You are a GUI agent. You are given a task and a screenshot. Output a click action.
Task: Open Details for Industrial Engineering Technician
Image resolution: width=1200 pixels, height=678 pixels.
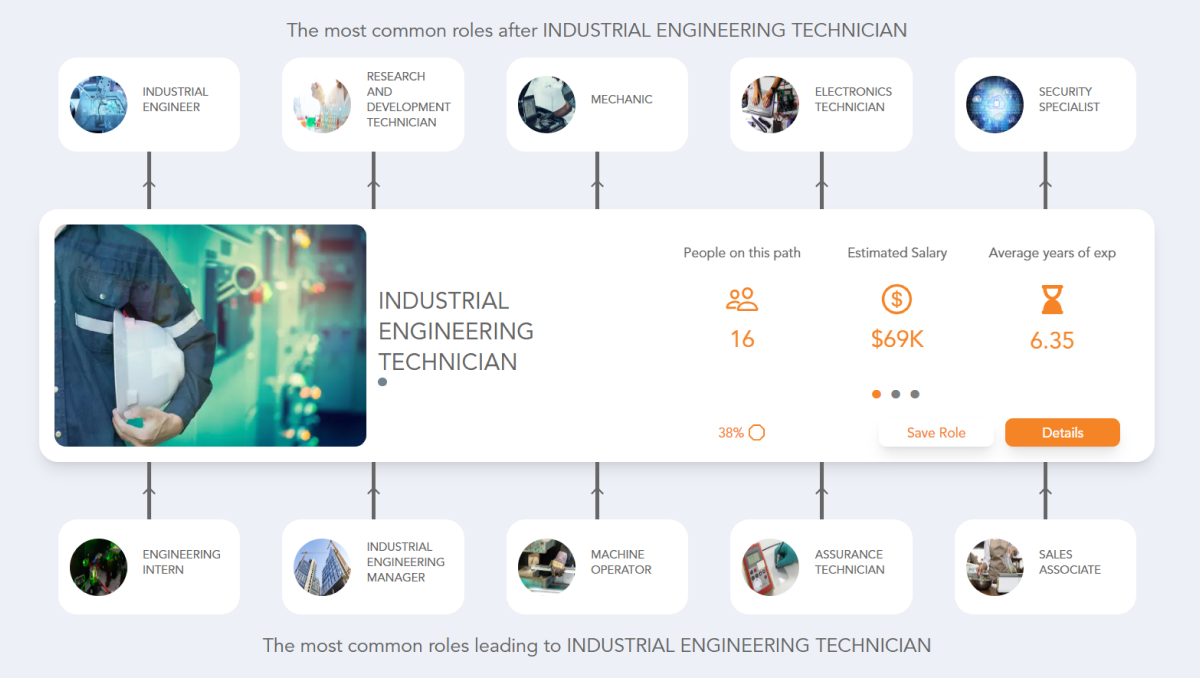tap(1062, 432)
